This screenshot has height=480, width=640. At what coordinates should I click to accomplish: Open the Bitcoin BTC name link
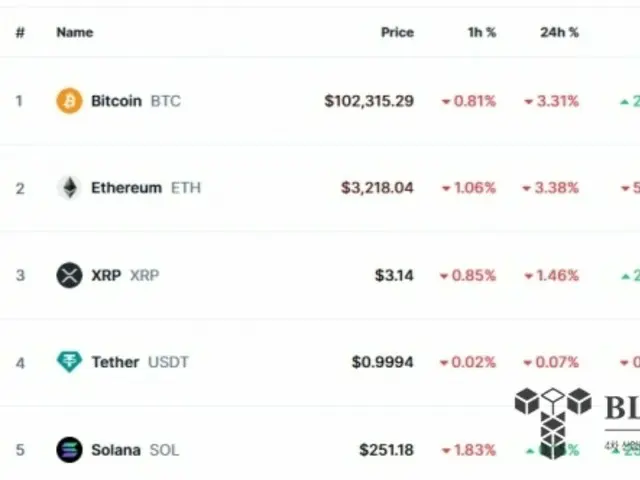(x=136, y=101)
